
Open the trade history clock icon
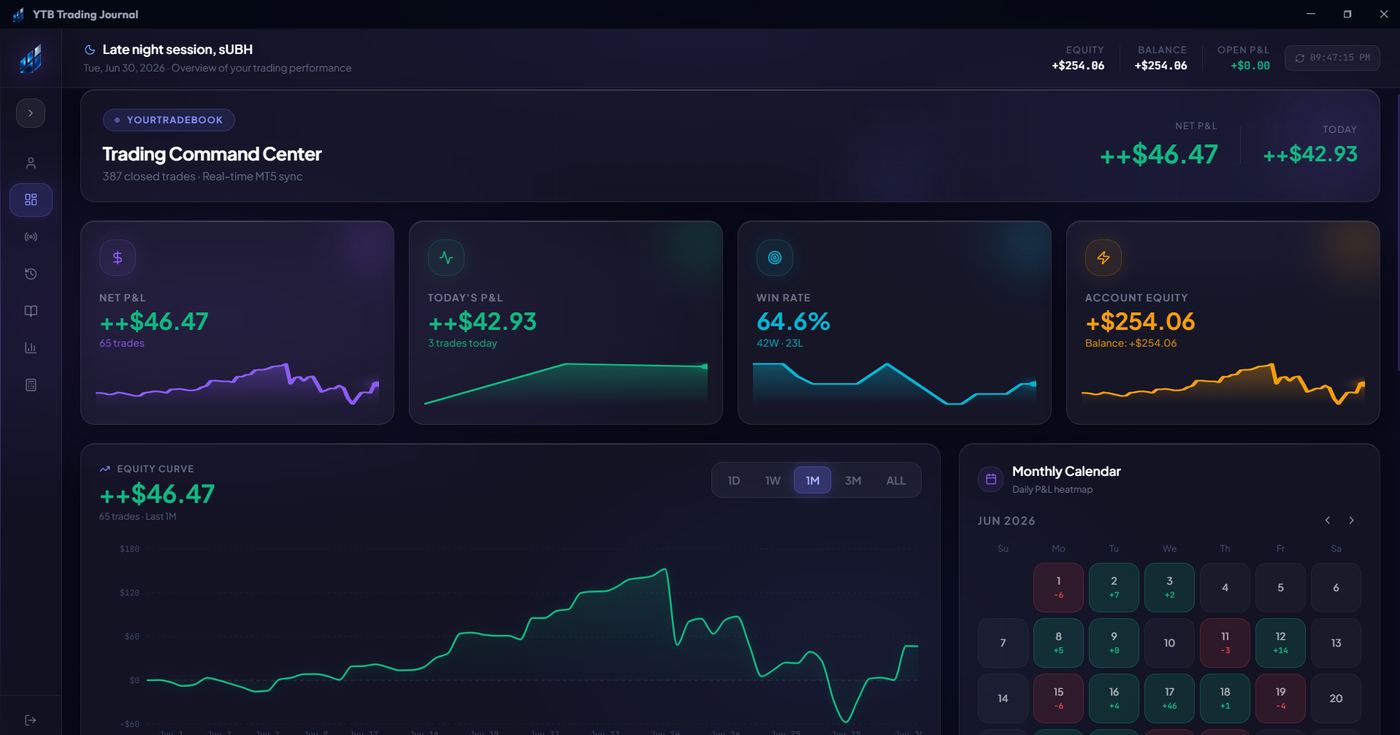[31, 274]
